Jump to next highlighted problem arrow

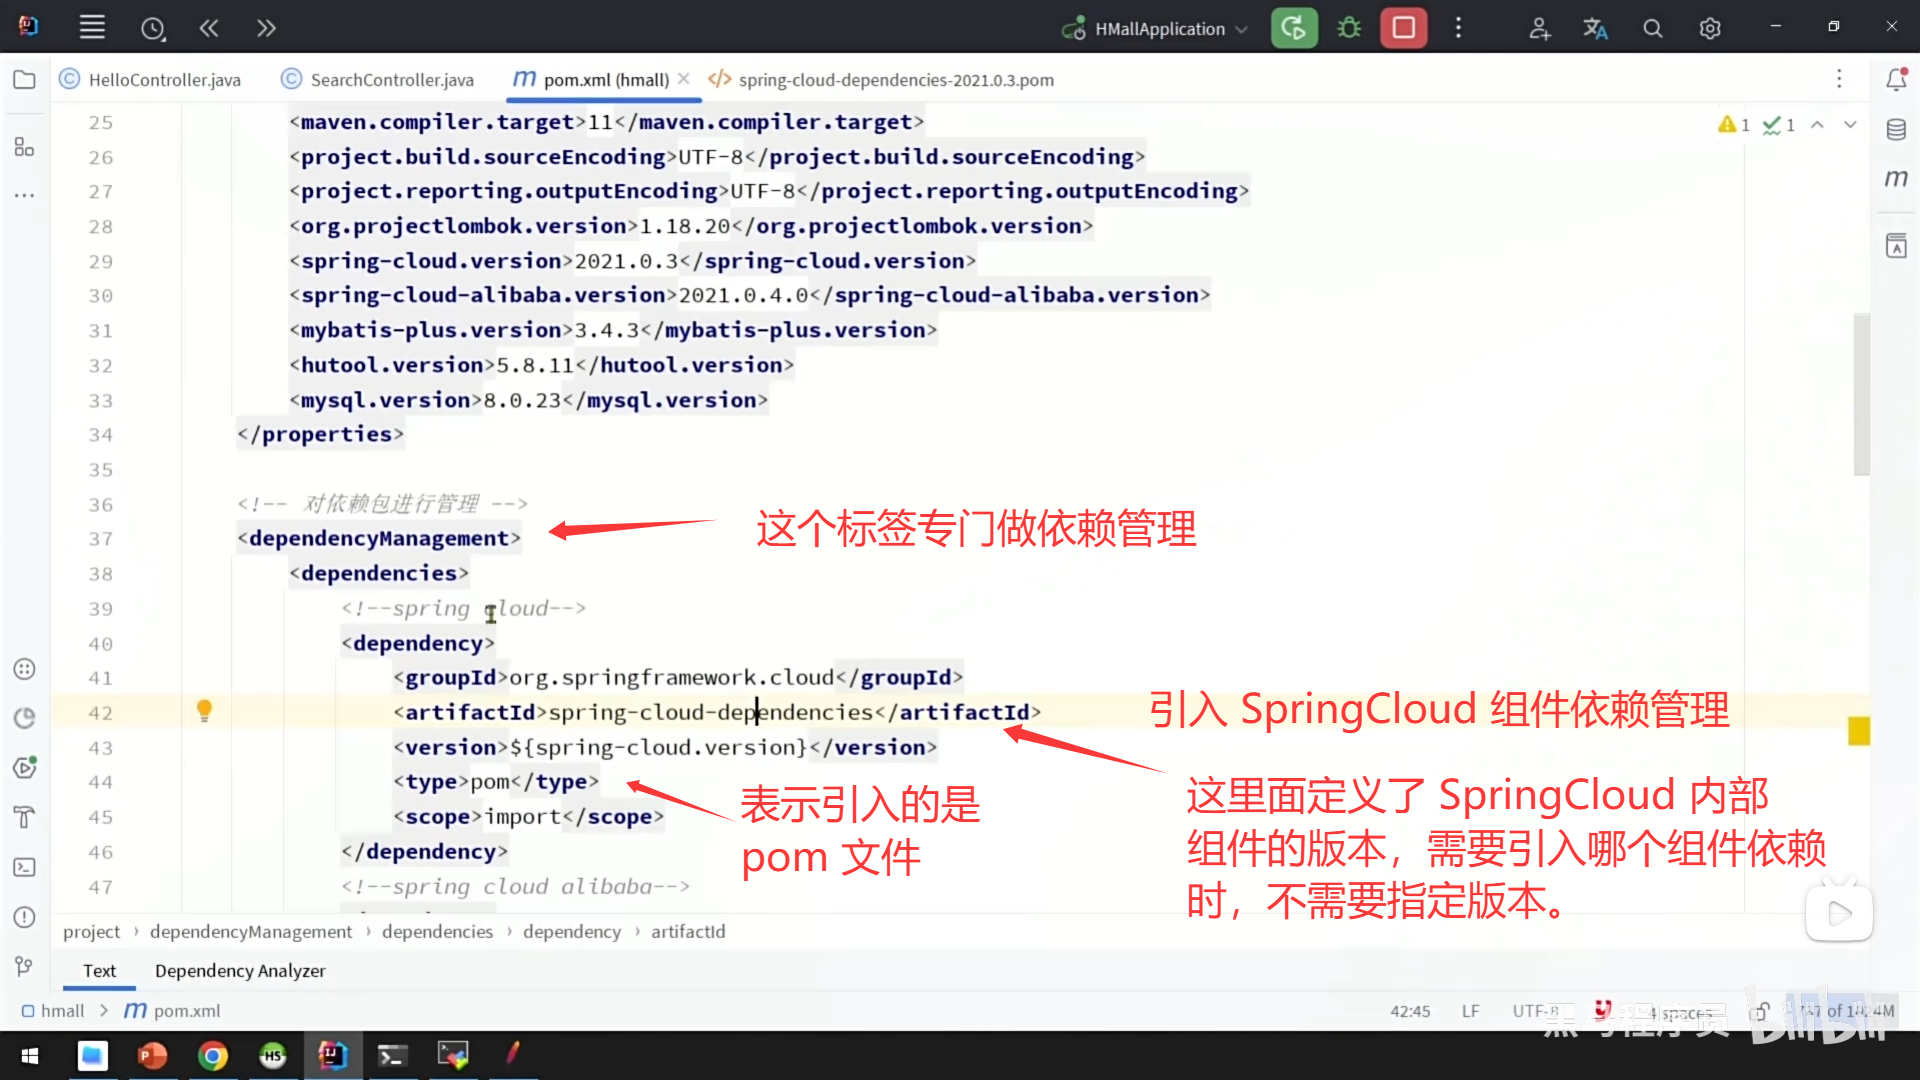coord(1850,125)
